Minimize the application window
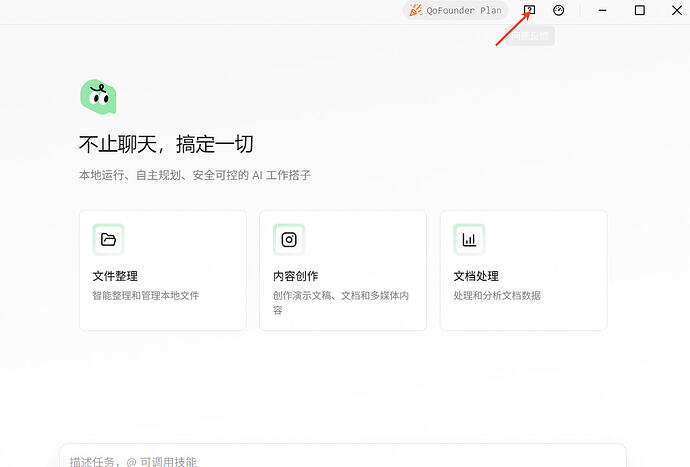Viewport: 690px width, 467px height. tap(602, 10)
